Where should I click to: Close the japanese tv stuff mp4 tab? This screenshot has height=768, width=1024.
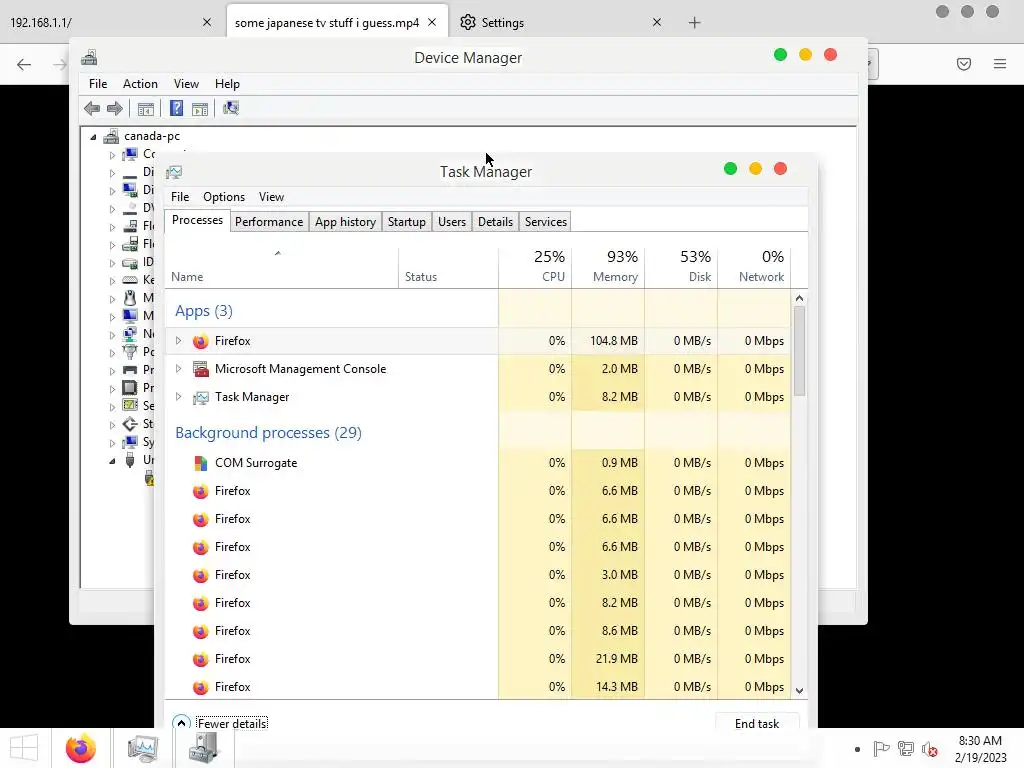(432, 22)
